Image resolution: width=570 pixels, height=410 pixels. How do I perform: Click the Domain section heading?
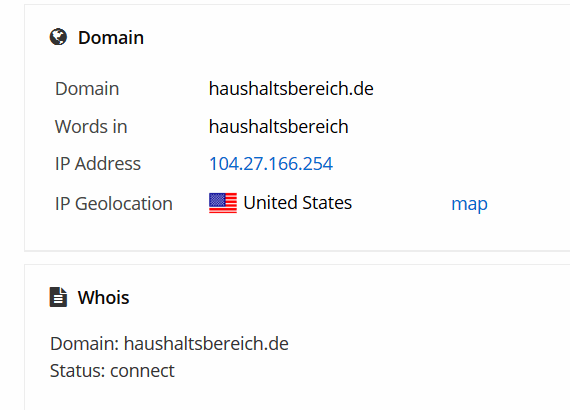click(111, 37)
